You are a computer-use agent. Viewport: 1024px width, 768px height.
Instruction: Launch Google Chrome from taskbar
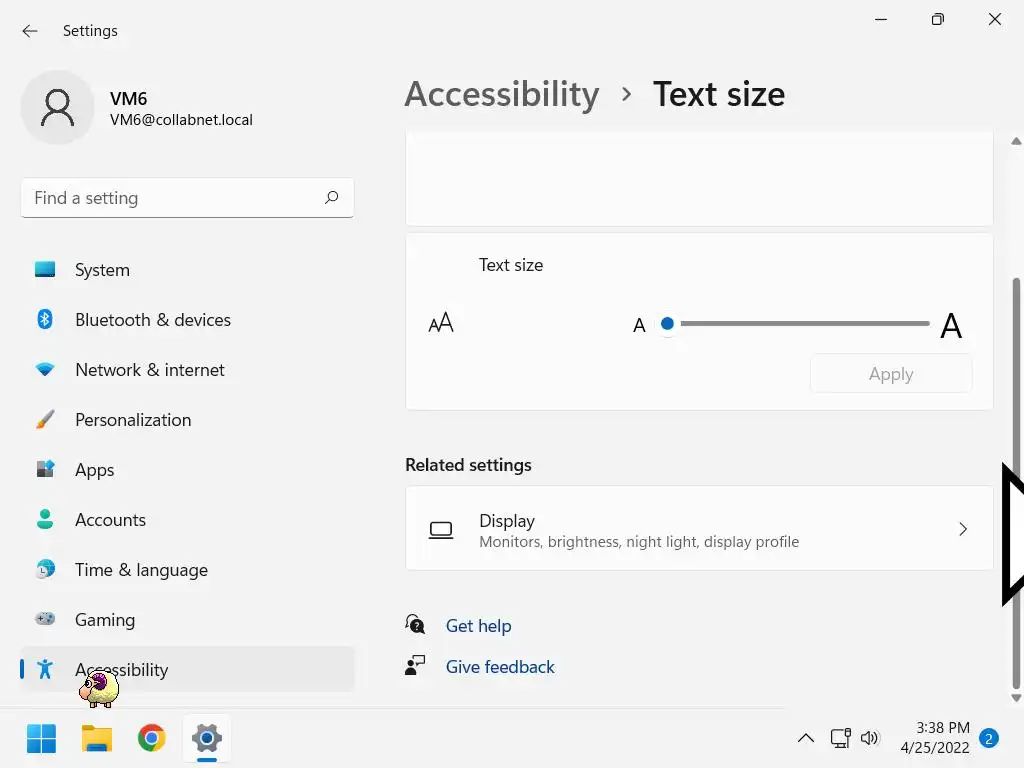coord(152,739)
